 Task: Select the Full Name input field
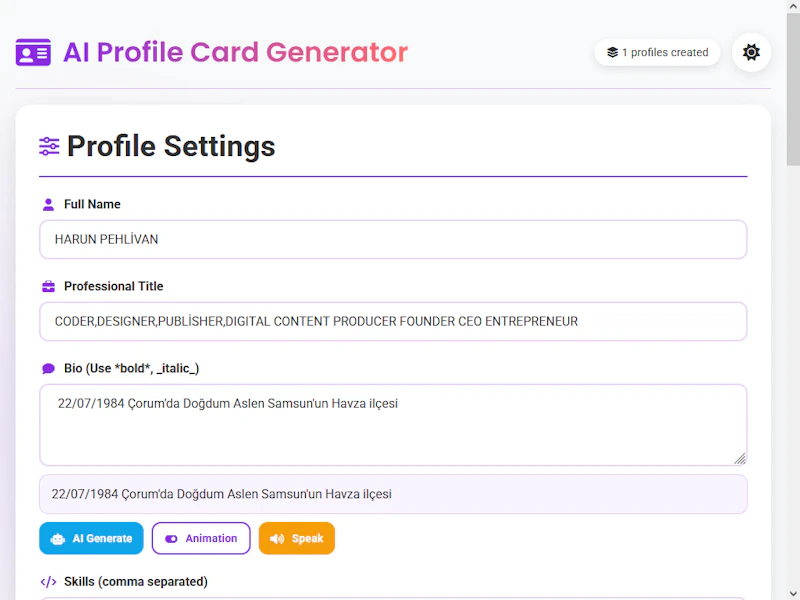pos(393,239)
